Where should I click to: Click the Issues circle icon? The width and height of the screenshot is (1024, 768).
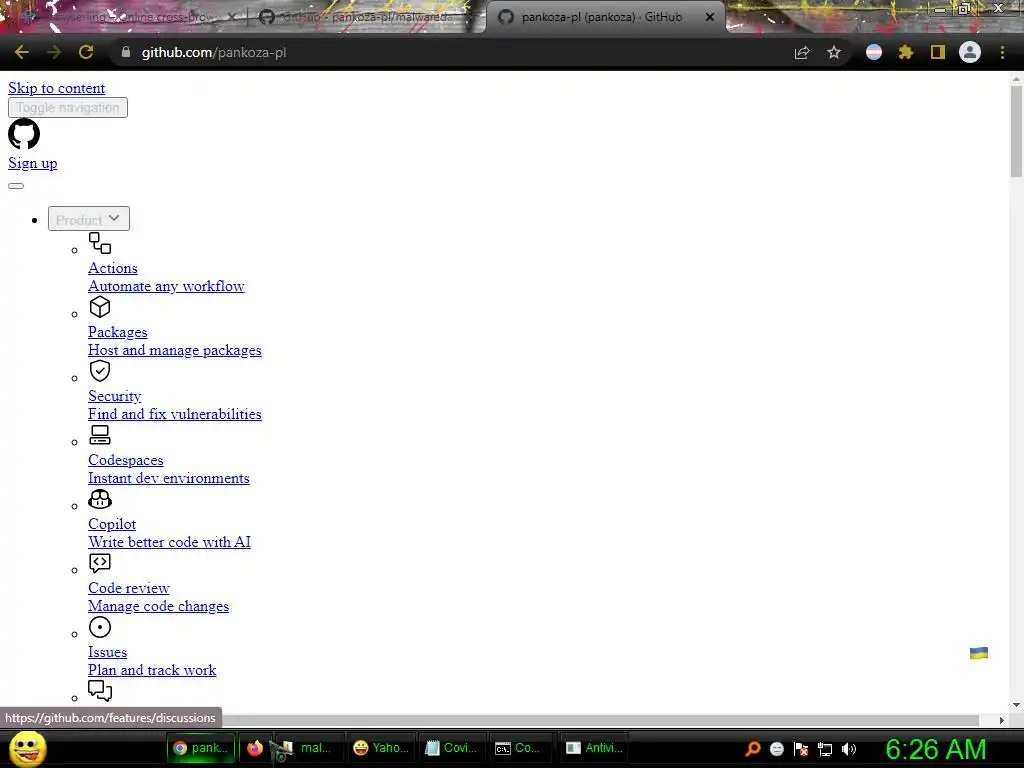click(100, 627)
